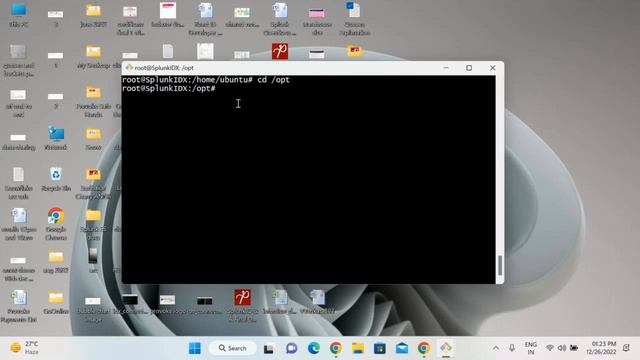Open the volume speaker tray icon
Screen dimensions: 640x360
(562, 348)
